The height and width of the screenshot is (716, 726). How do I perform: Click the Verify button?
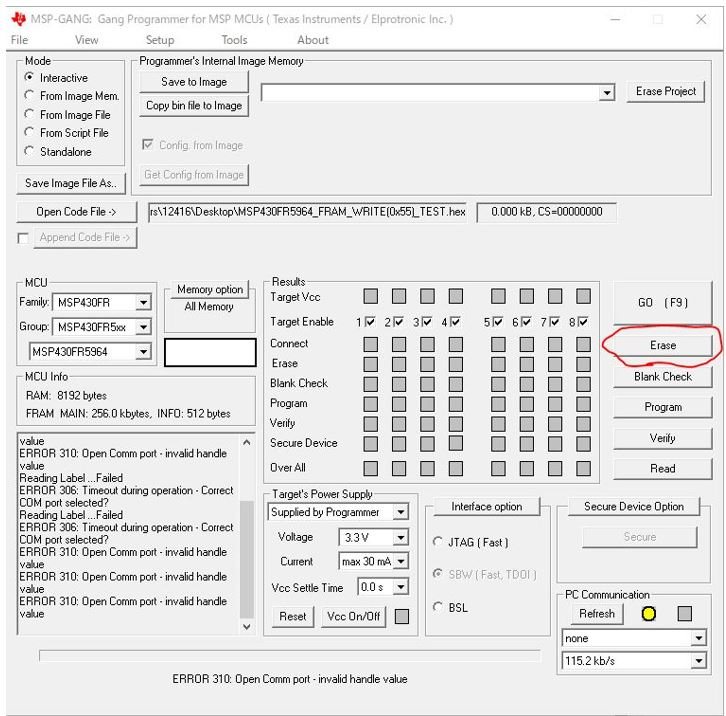[x=663, y=438]
